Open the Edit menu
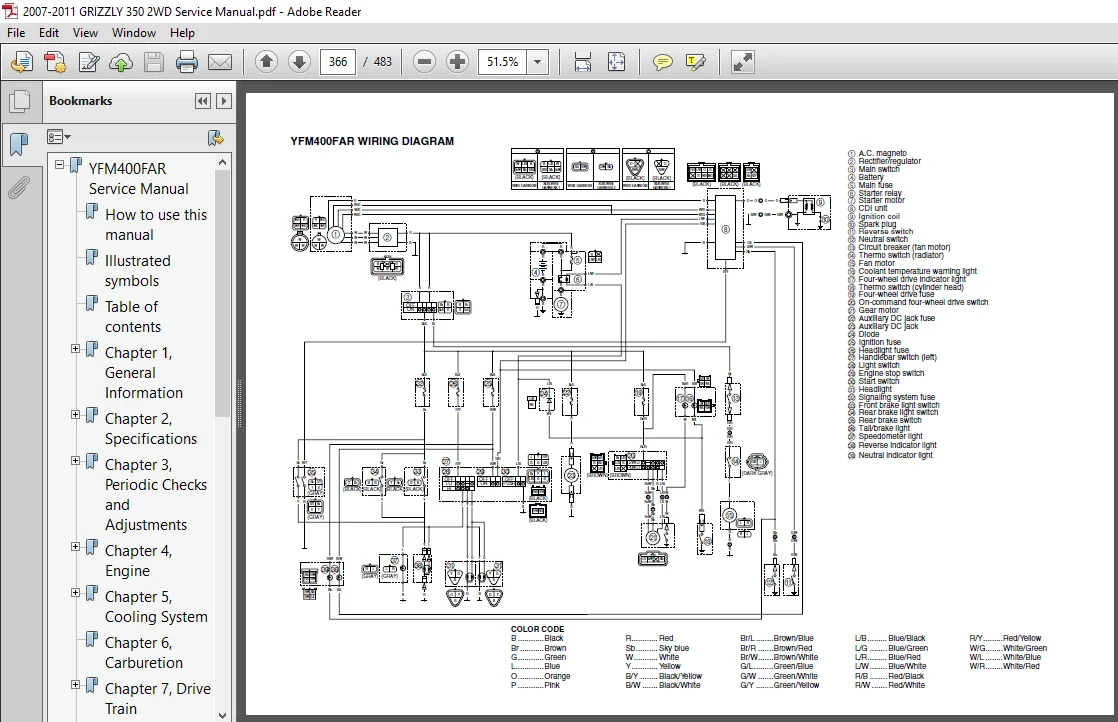Screen dimensions: 1118x722 click(x=48, y=33)
